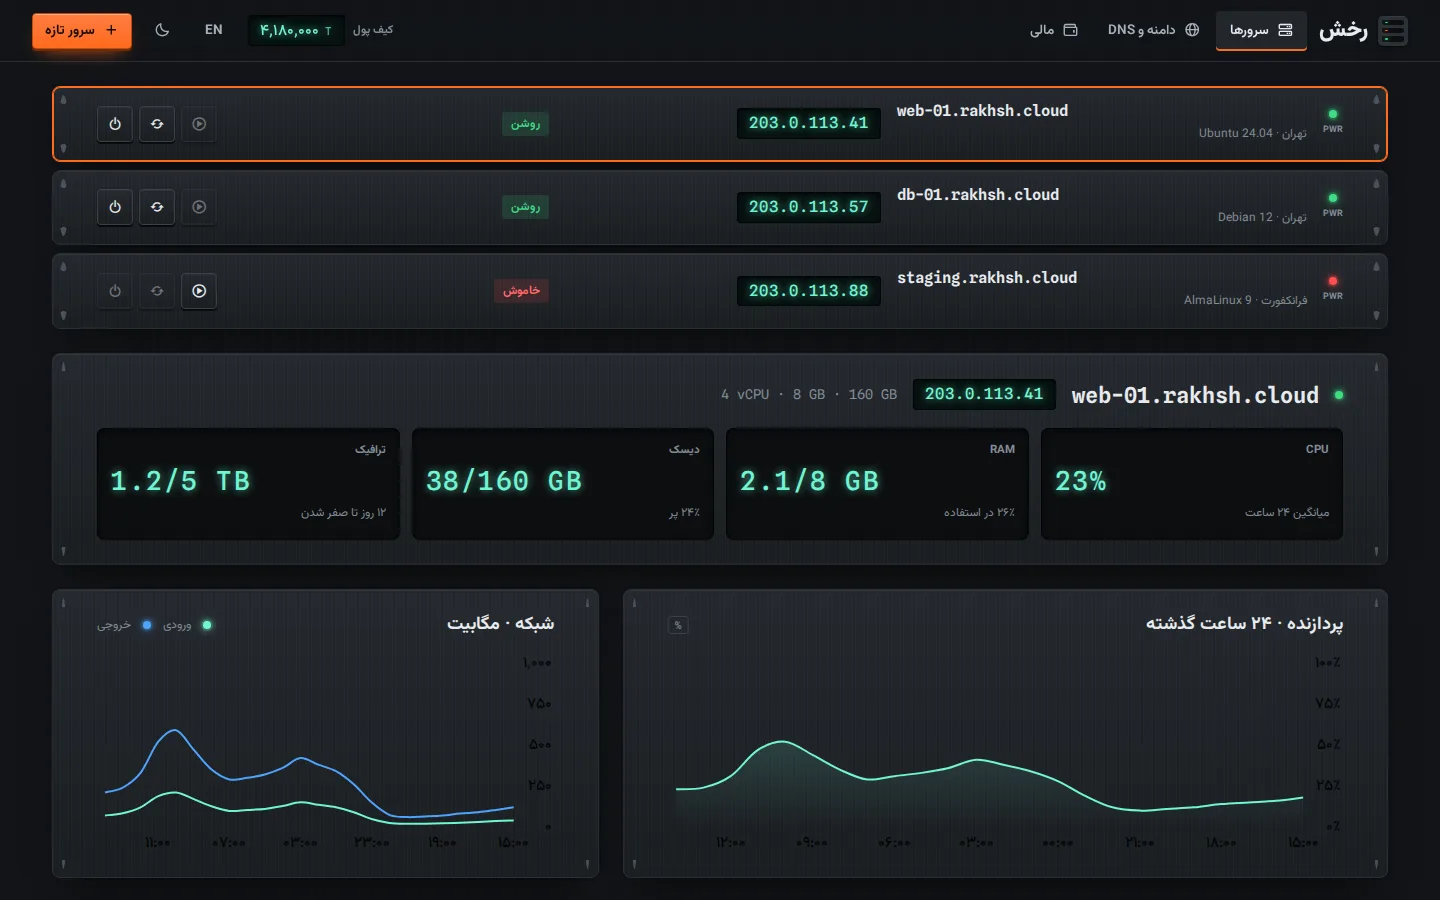Start staging.rakhsh.cloud with the play button
This screenshot has height=900, width=1440.
coord(199,291)
